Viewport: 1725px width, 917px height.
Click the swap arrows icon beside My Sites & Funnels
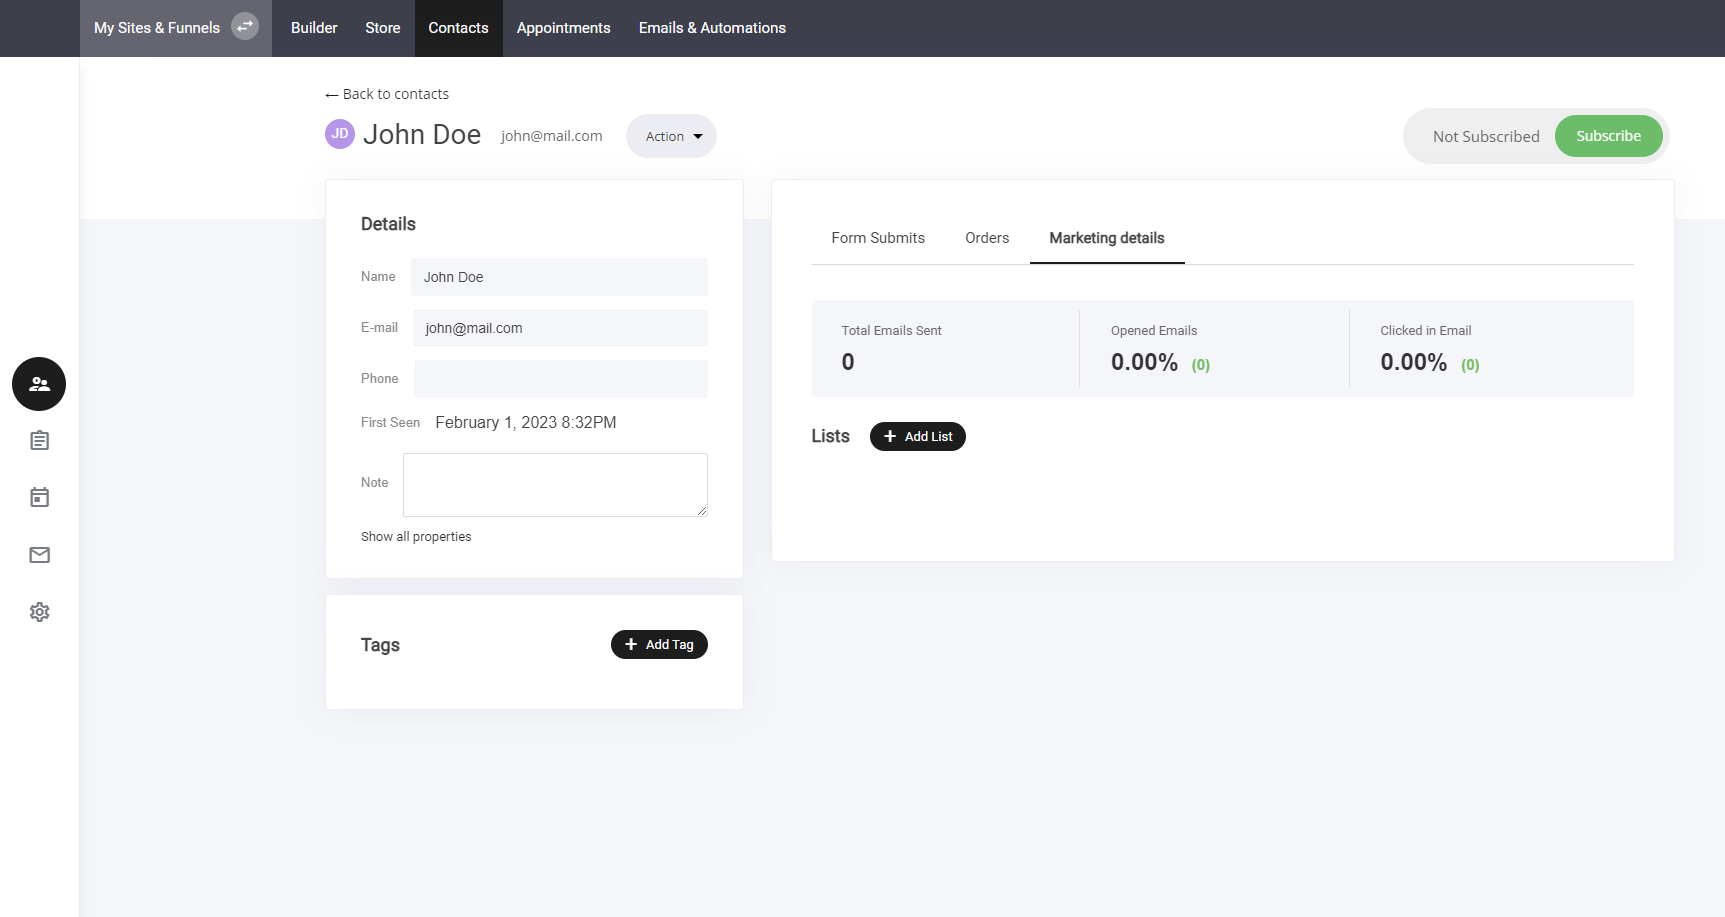click(x=245, y=27)
